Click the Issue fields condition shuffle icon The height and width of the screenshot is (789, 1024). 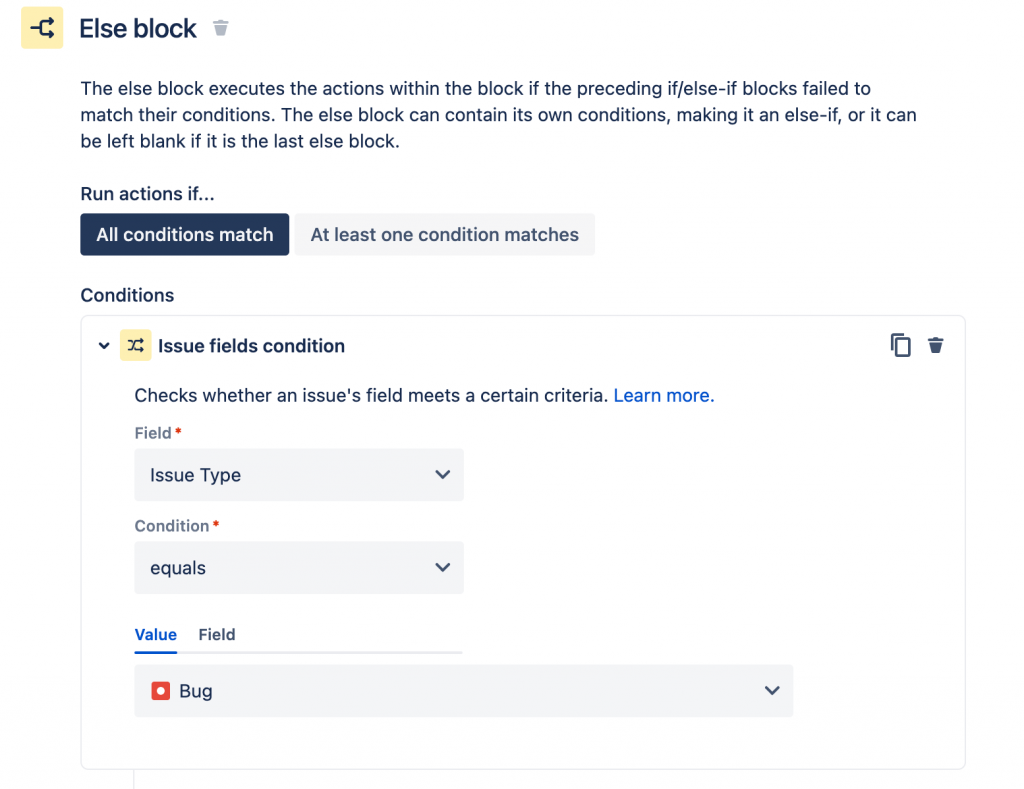(135, 346)
